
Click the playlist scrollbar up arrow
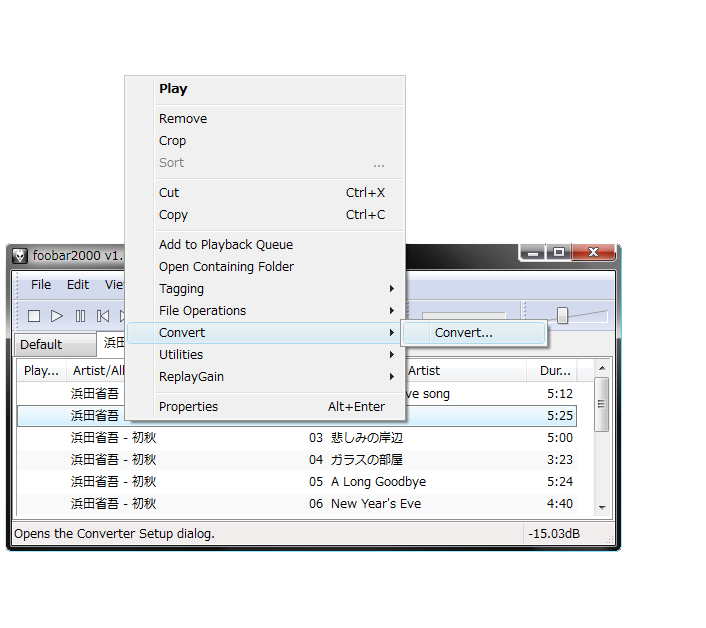coord(602,368)
